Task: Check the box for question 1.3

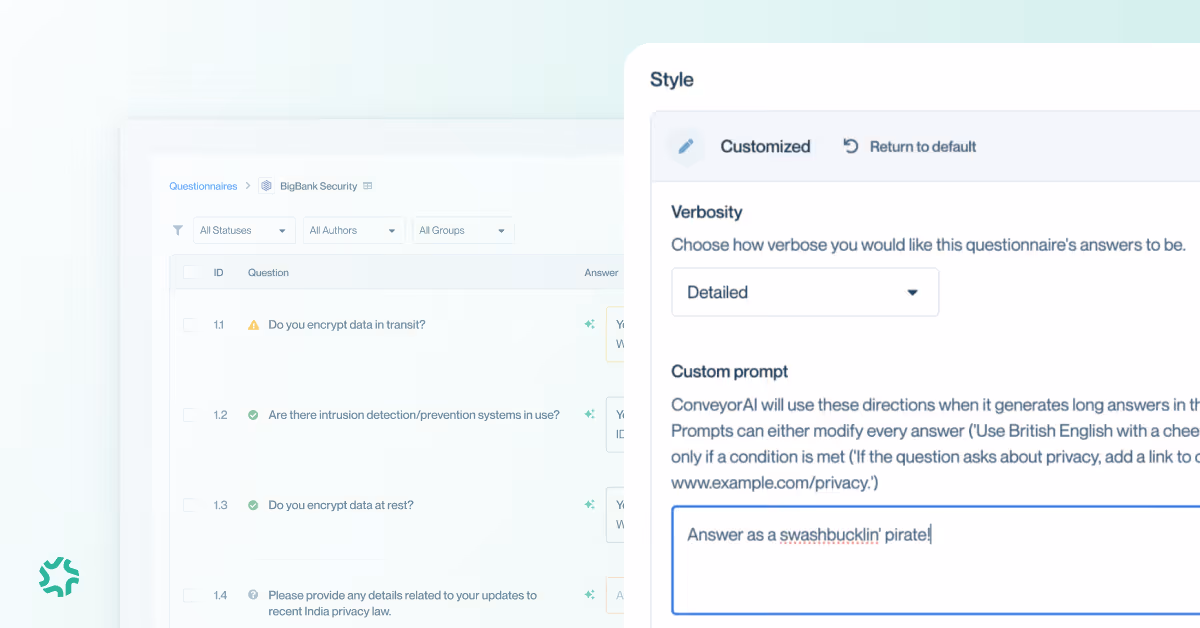Action: 190,505
